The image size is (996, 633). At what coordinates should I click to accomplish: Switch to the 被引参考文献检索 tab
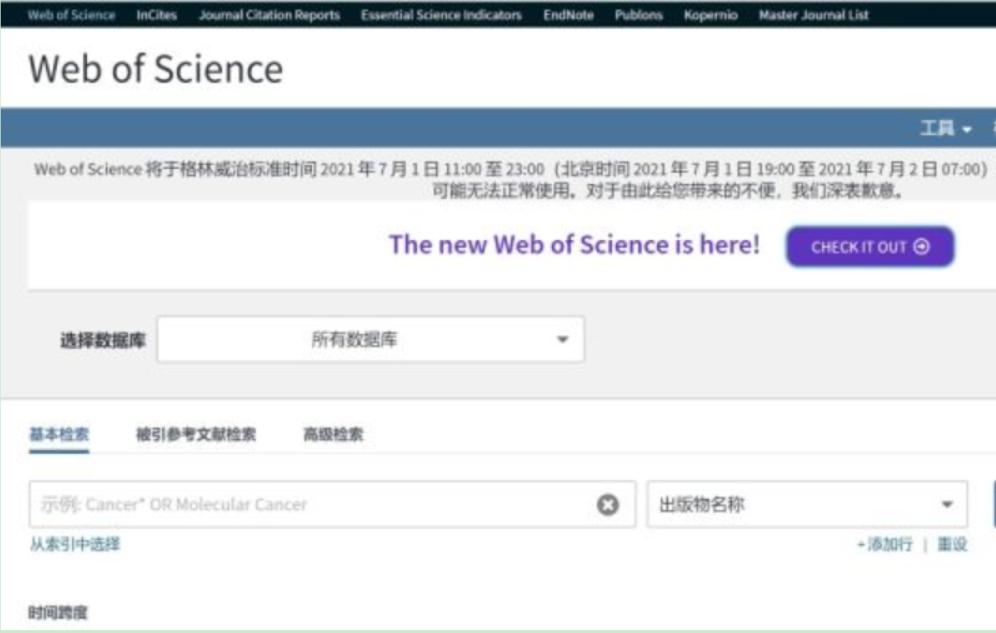pos(196,434)
